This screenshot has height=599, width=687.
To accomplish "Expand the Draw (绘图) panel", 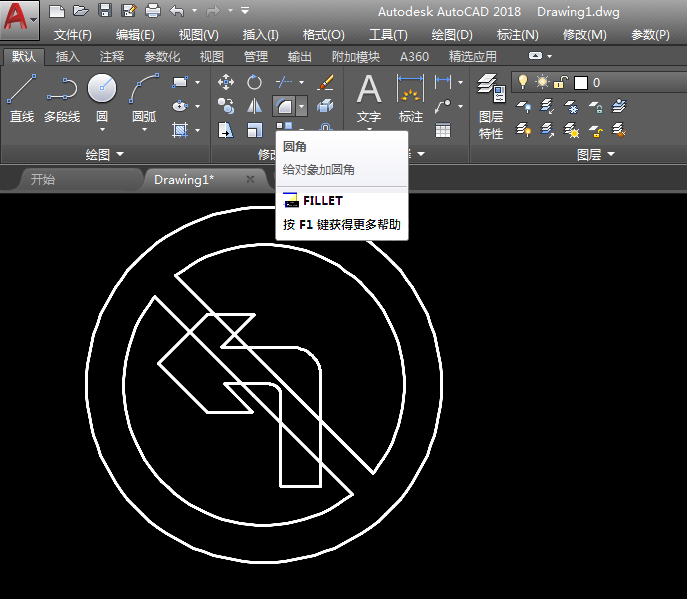I will (x=105, y=155).
